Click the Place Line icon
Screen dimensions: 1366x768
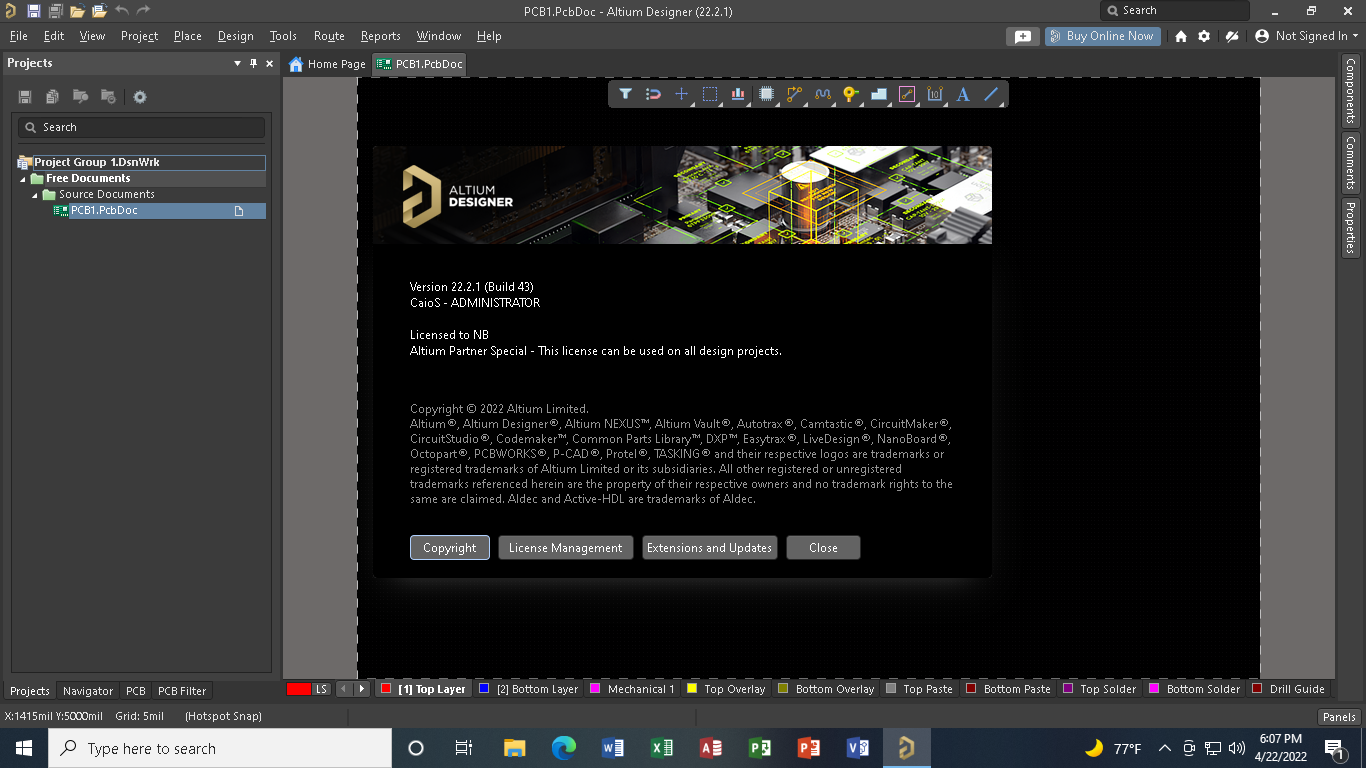(x=991, y=94)
